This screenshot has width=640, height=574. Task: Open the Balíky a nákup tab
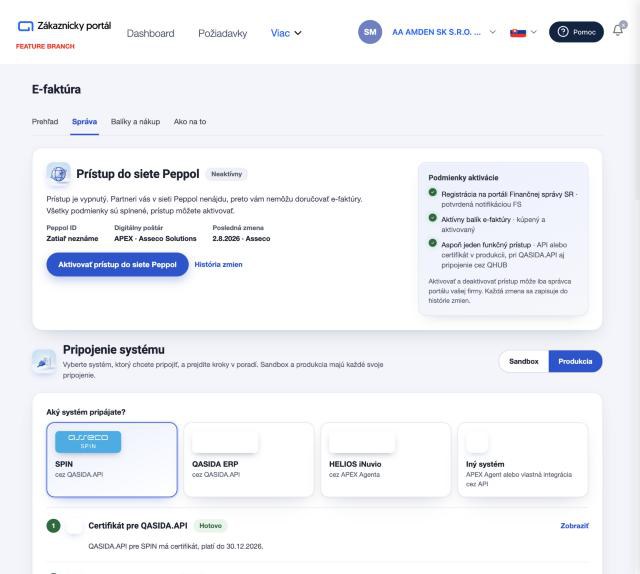coord(136,122)
